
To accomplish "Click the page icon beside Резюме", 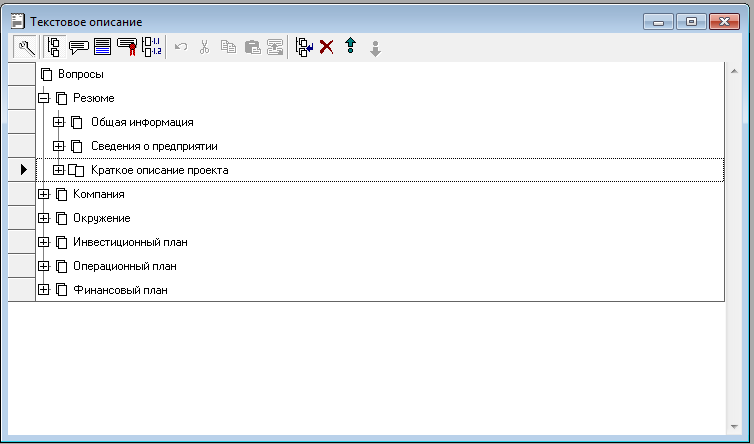I will [x=62, y=98].
